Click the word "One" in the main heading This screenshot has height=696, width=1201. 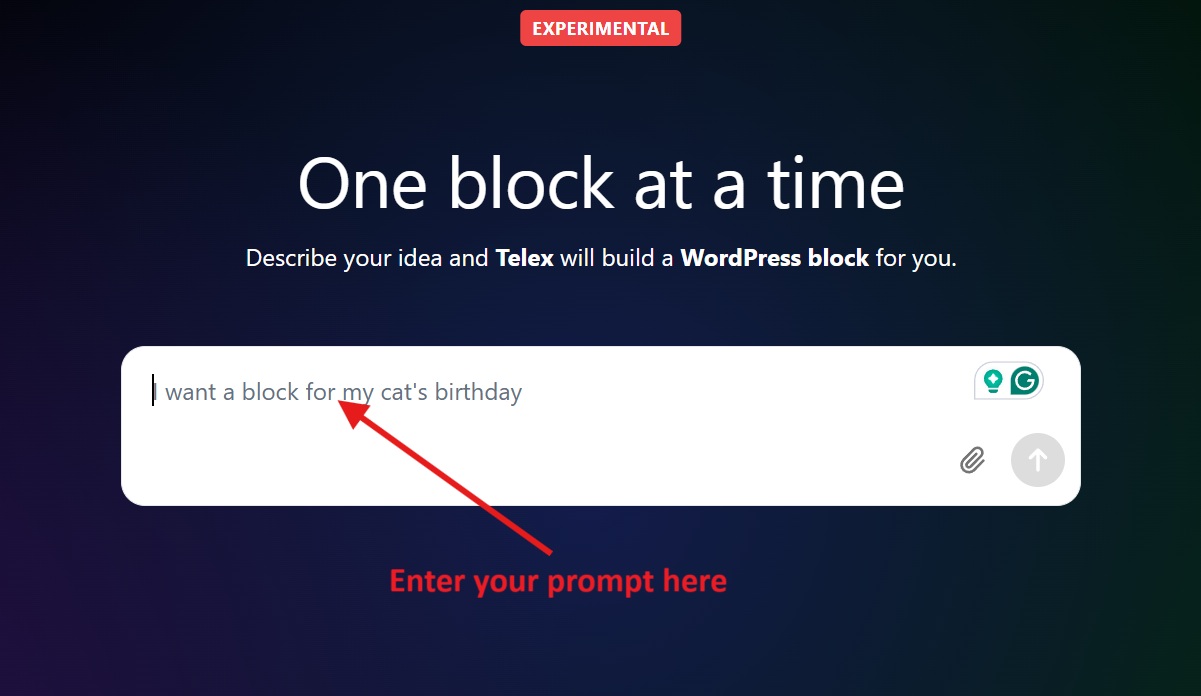(x=364, y=183)
